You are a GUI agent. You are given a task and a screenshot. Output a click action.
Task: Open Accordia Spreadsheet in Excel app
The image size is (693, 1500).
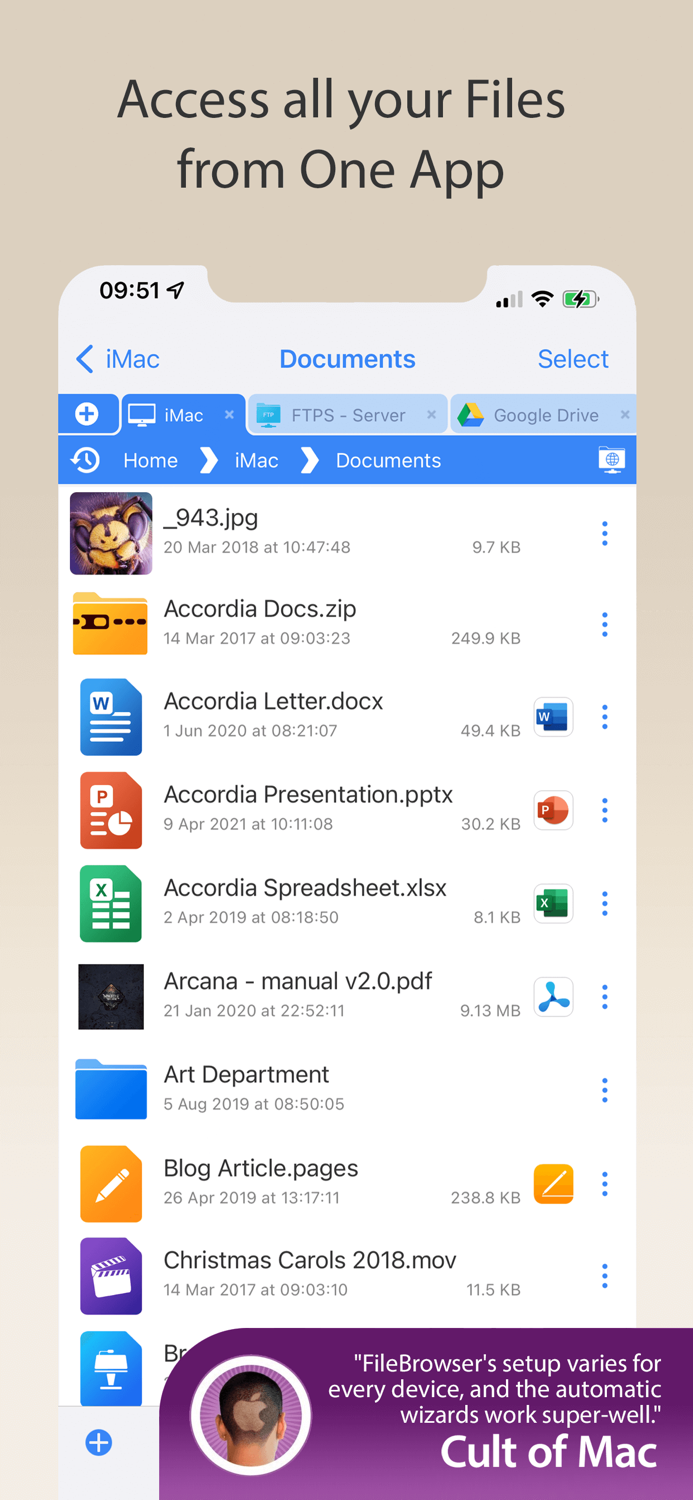[553, 904]
